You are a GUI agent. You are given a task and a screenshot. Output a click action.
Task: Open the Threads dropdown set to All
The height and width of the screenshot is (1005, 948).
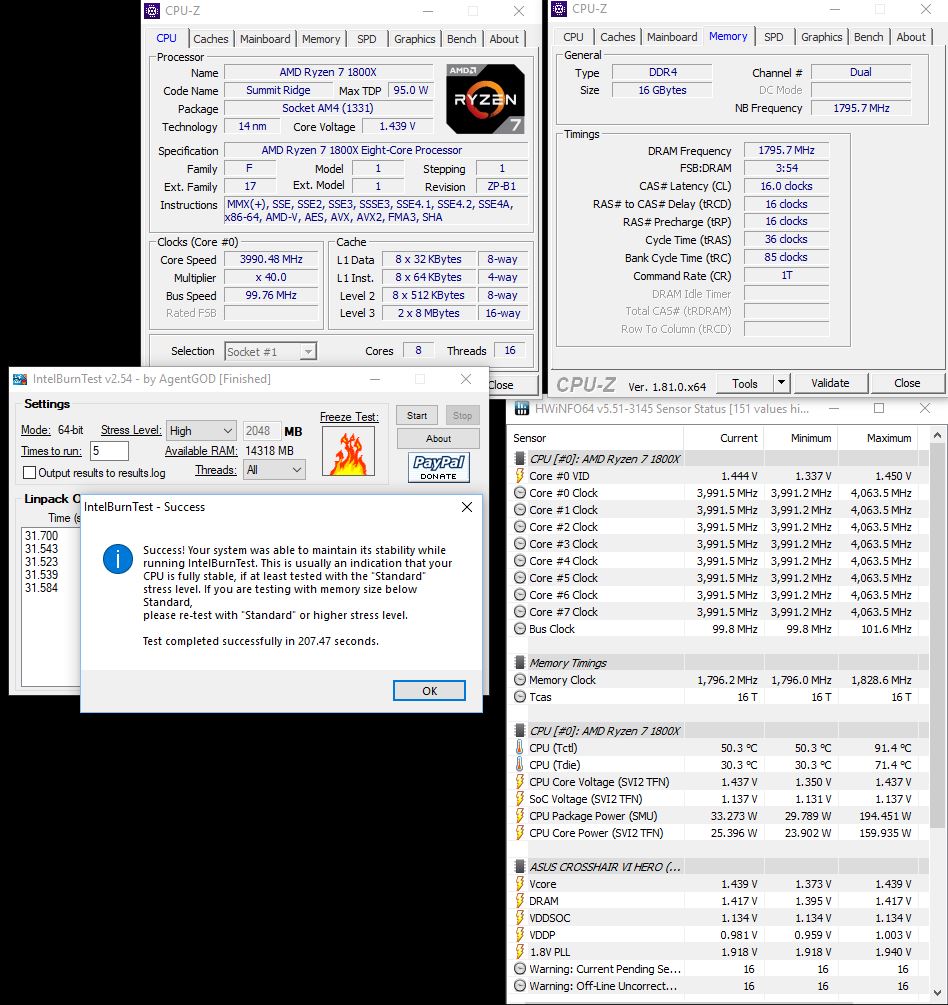coord(274,470)
